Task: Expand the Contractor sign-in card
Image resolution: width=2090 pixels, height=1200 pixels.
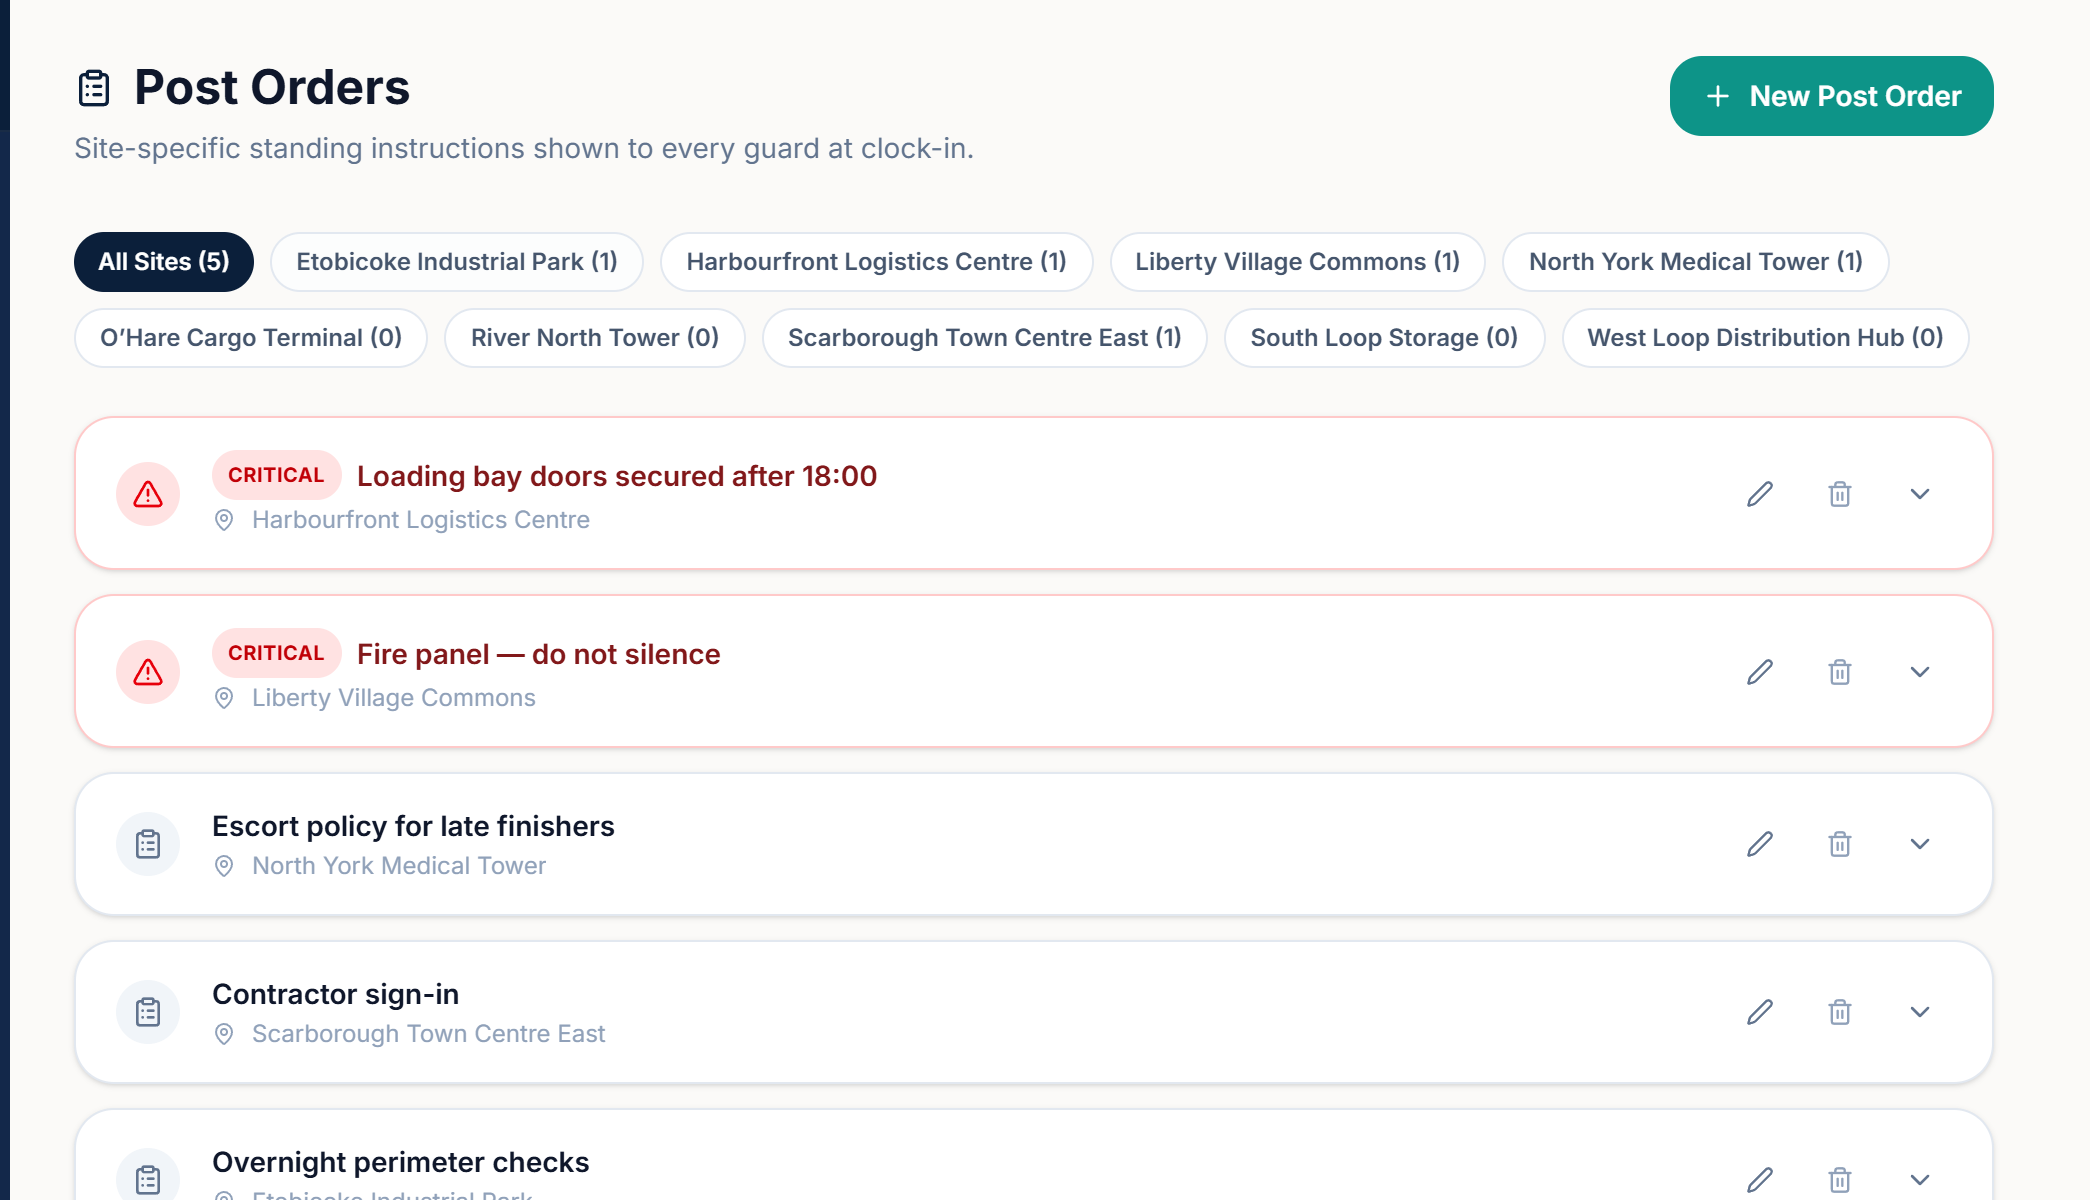Action: [x=1920, y=1012]
